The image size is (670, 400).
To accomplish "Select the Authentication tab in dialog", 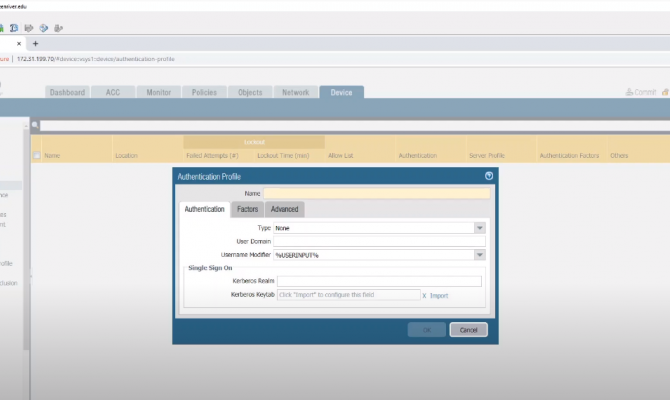I will 204,209.
